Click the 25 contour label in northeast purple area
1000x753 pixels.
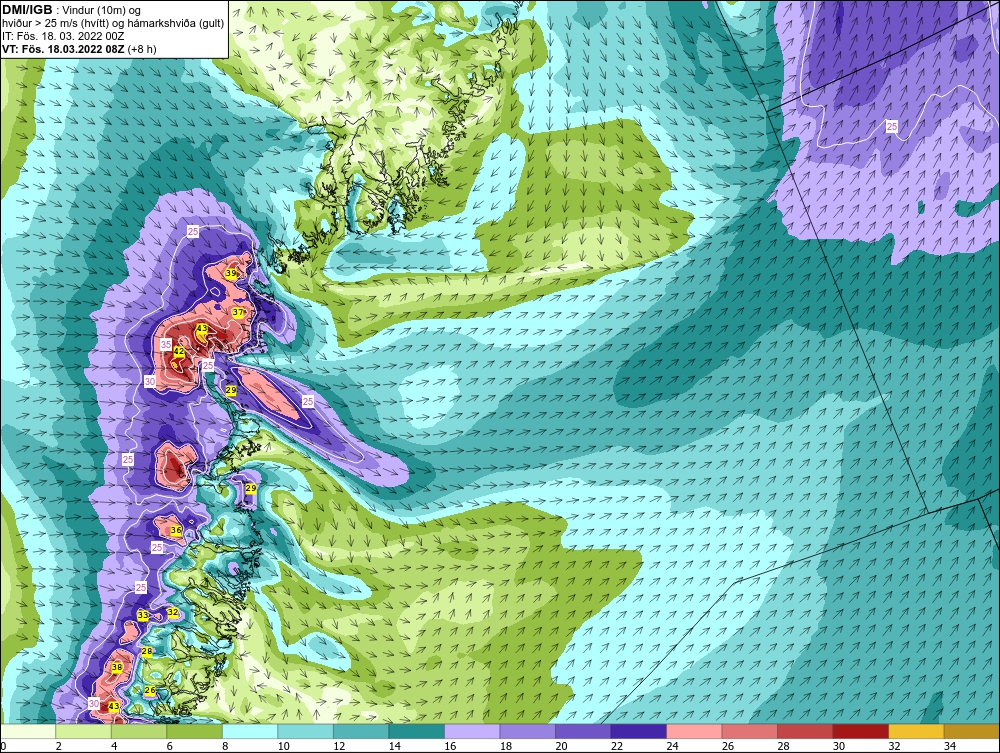(892, 127)
